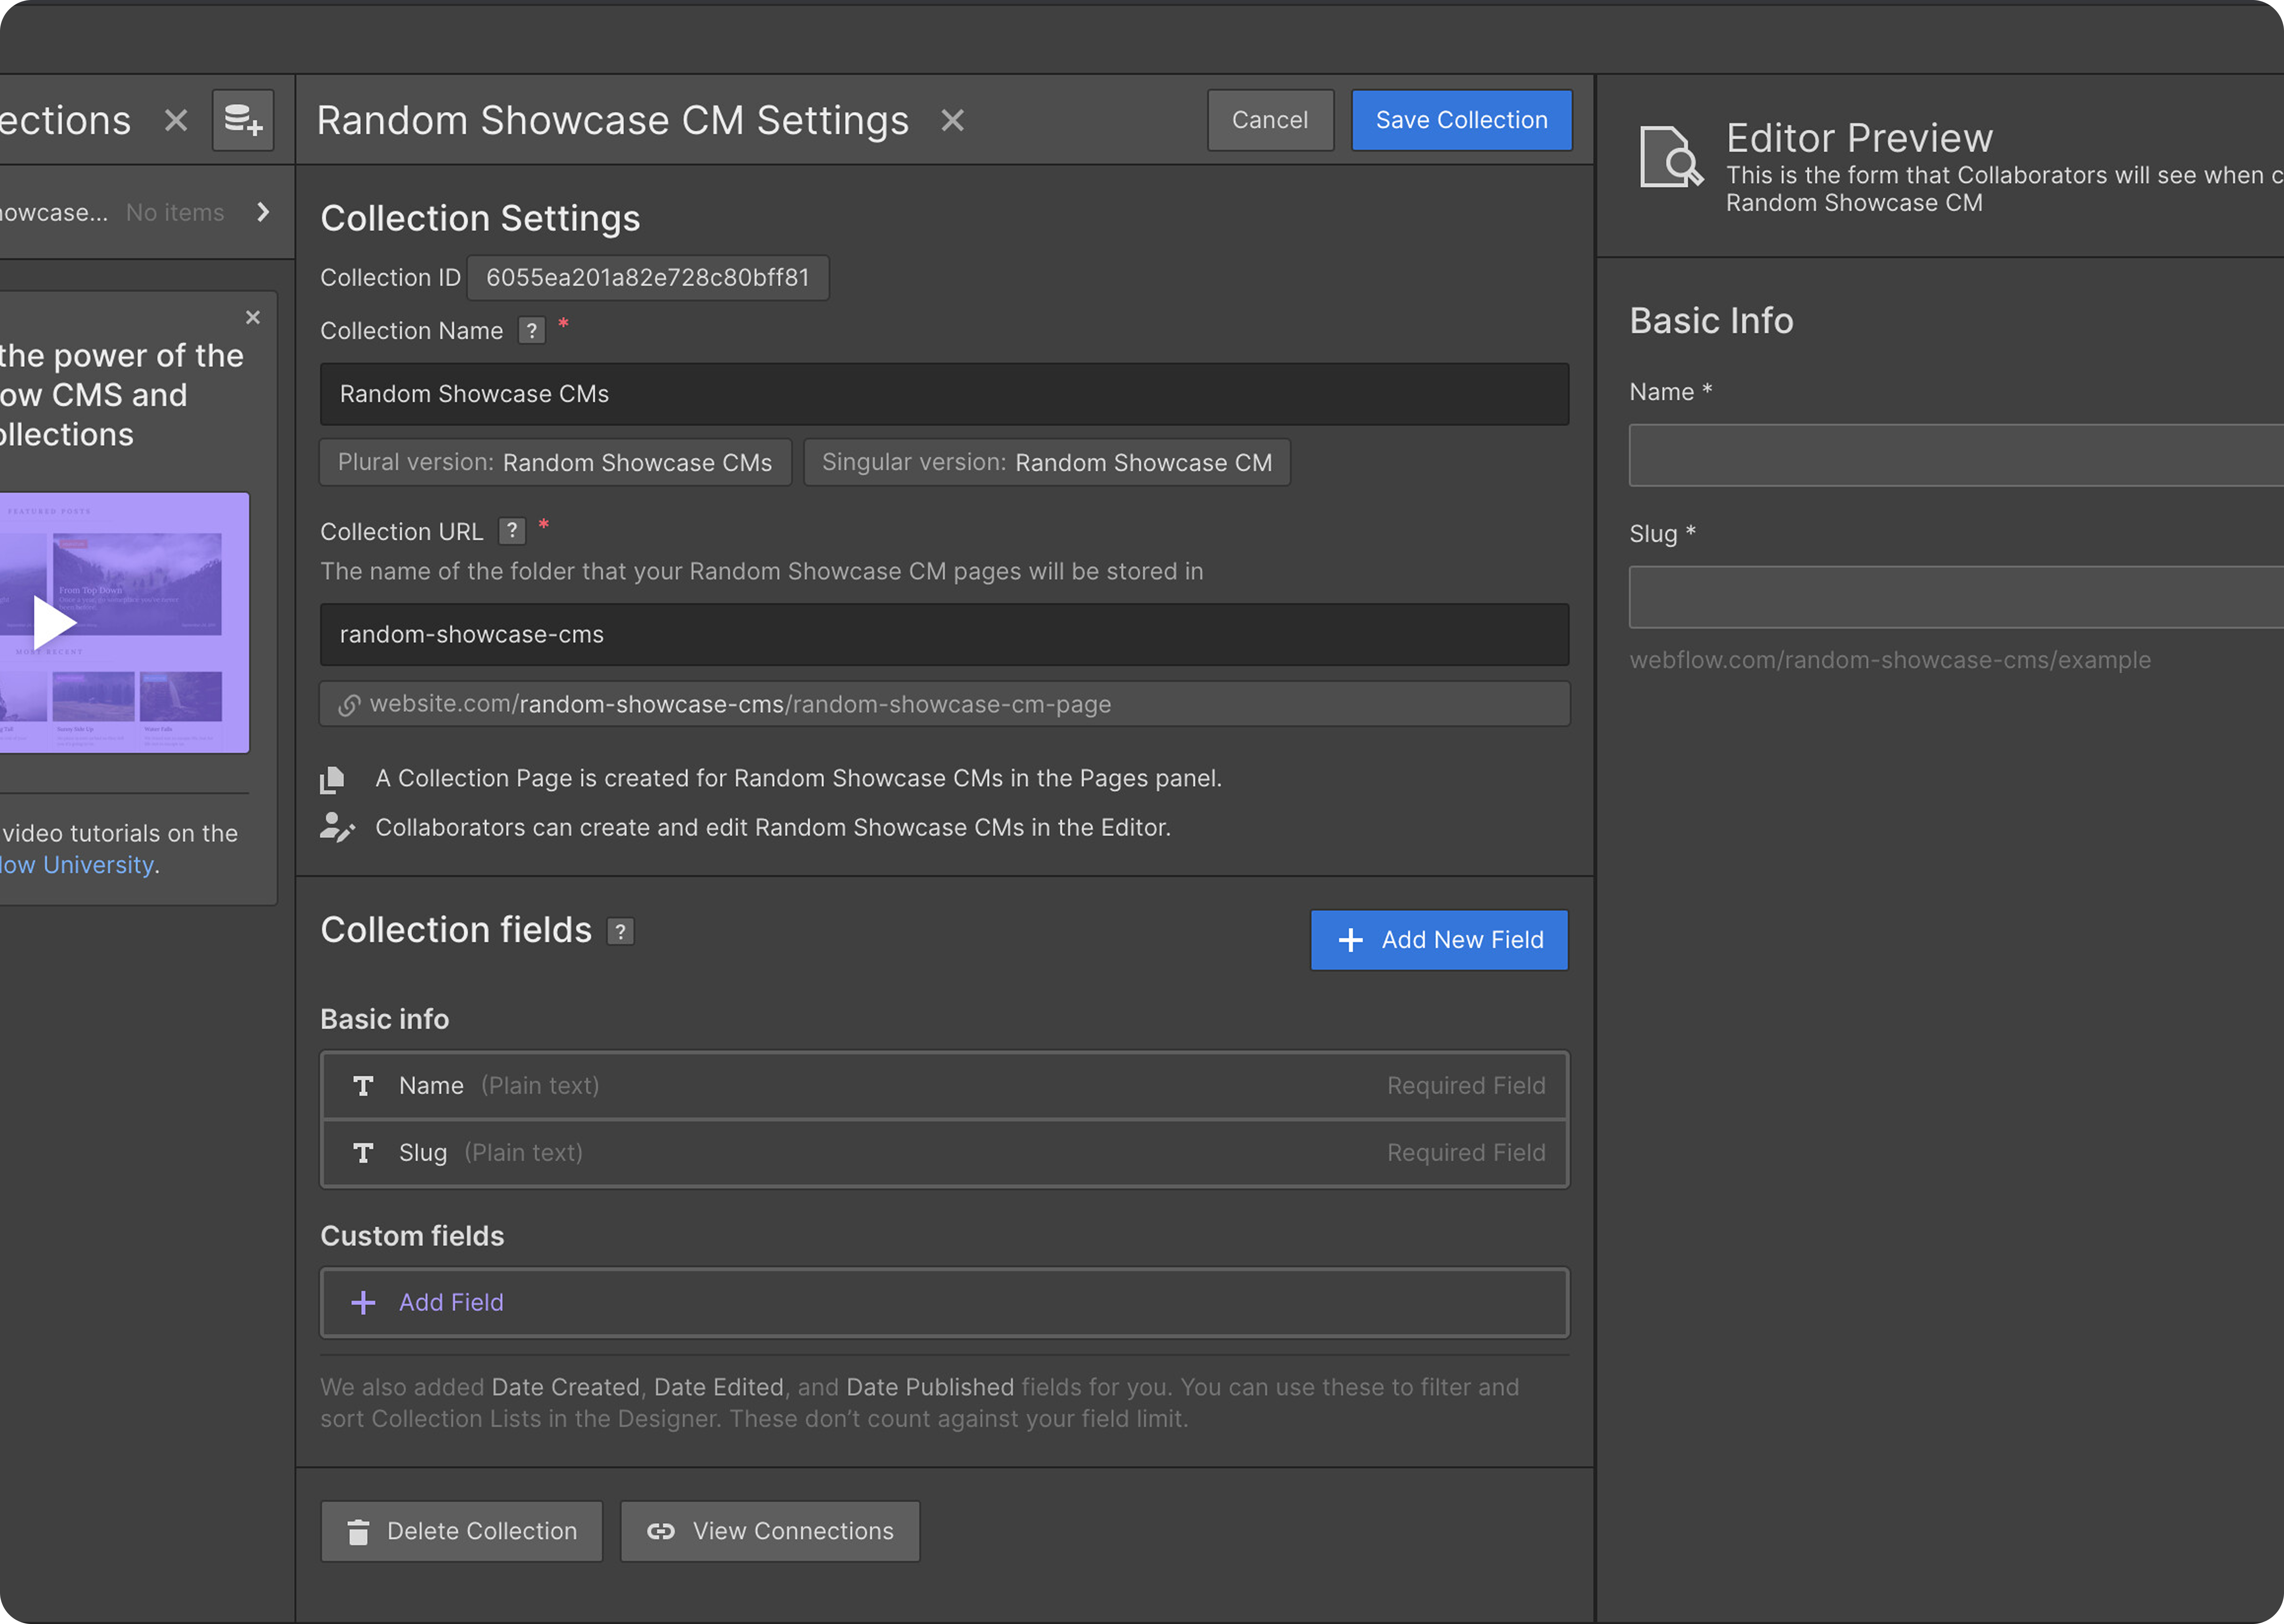
Task: Dismiss the CMS tutorial card
Action: 253,317
